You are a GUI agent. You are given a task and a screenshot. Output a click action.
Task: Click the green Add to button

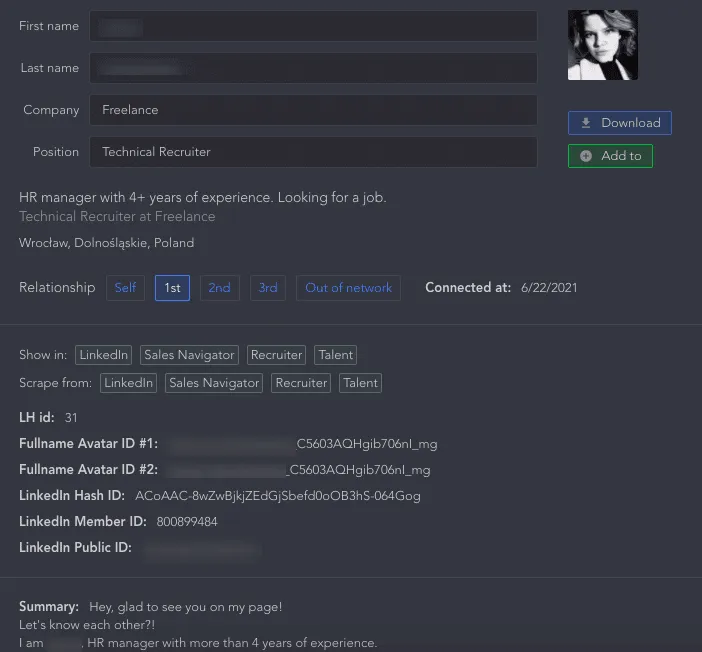click(610, 156)
